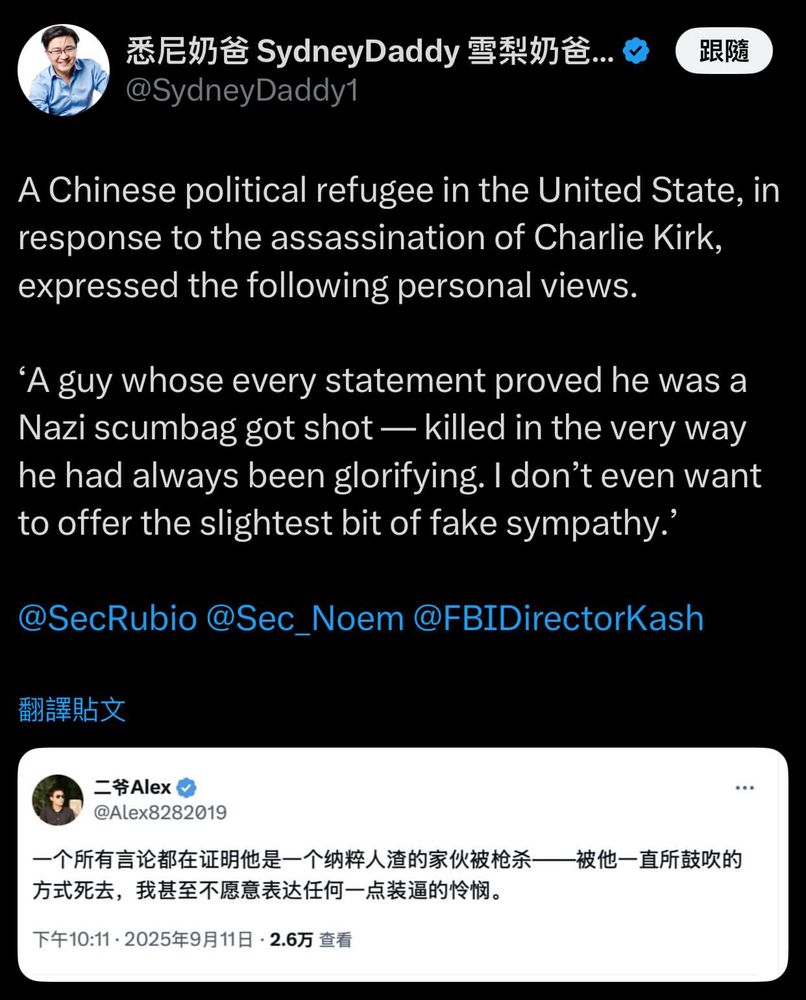The image size is (806, 1000).
Task: Follow SydneyDaddy with the 跟隨 button
Action: [724, 51]
